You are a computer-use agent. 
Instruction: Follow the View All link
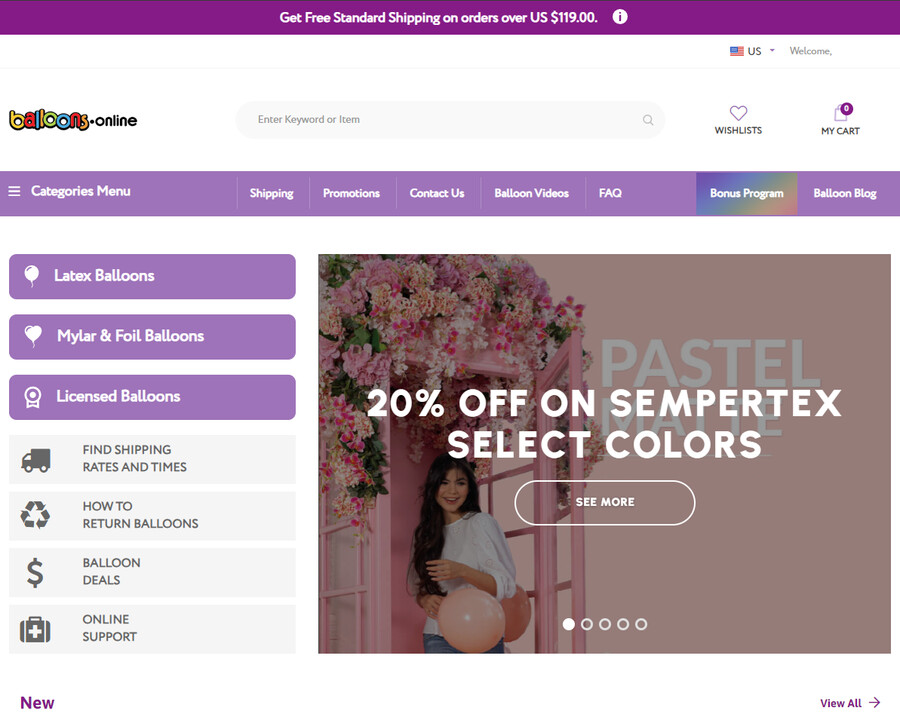pyautogui.click(x=849, y=703)
